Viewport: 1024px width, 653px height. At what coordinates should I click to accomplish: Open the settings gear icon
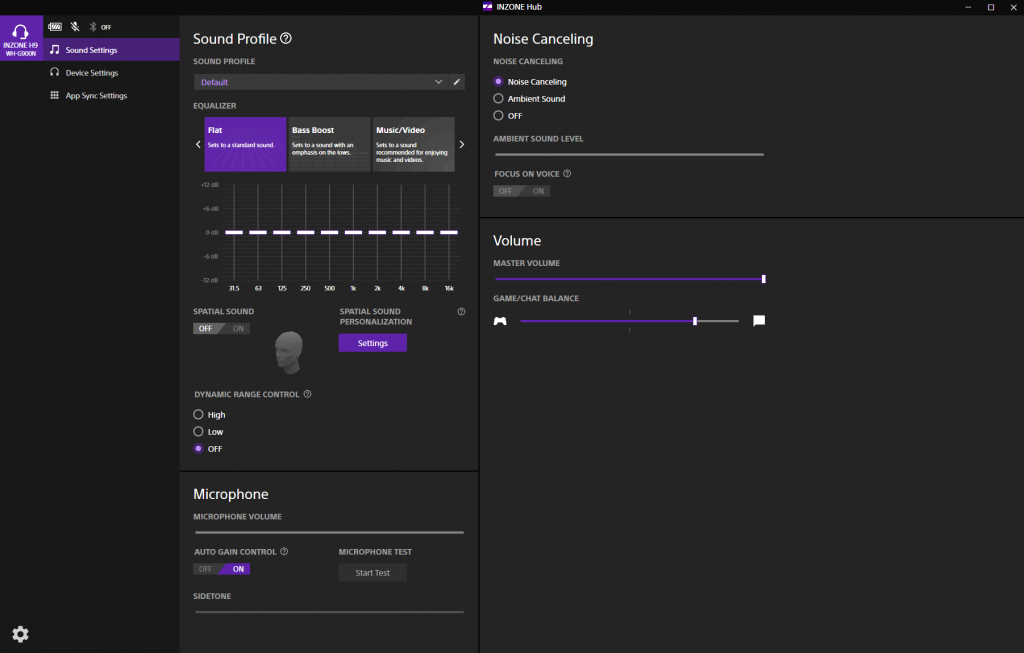pyautogui.click(x=20, y=634)
